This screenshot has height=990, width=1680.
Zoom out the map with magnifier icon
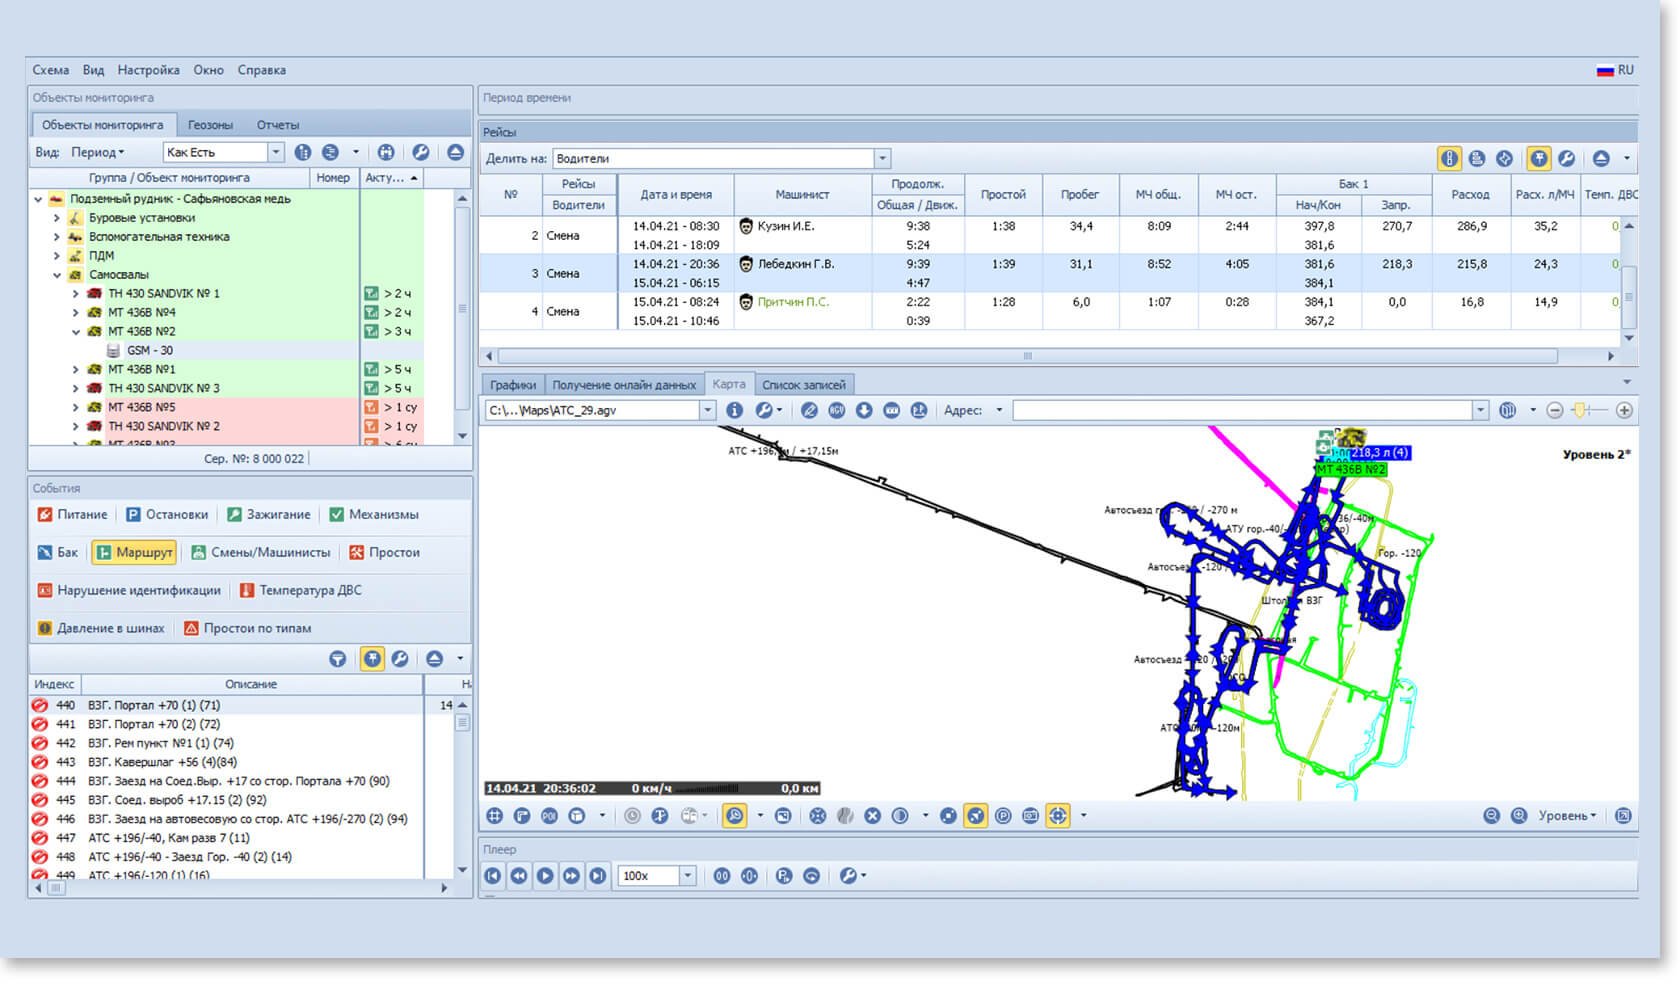click(x=1491, y=816)
